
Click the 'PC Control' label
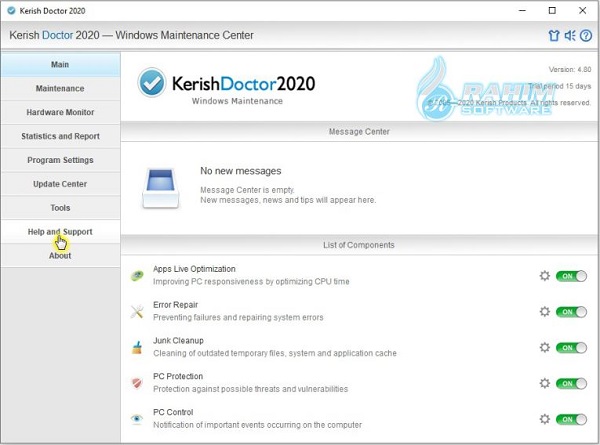point(173,412)
